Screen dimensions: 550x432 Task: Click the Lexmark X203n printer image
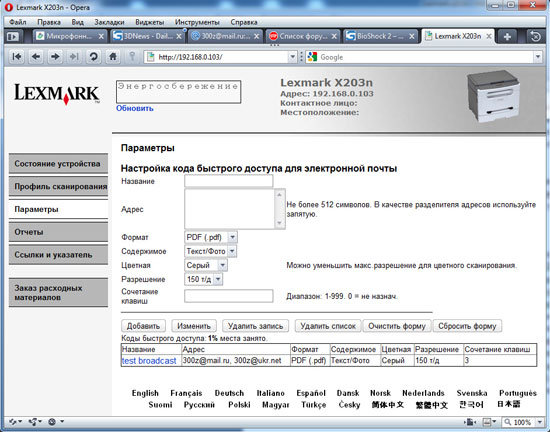tap(494, 96)
